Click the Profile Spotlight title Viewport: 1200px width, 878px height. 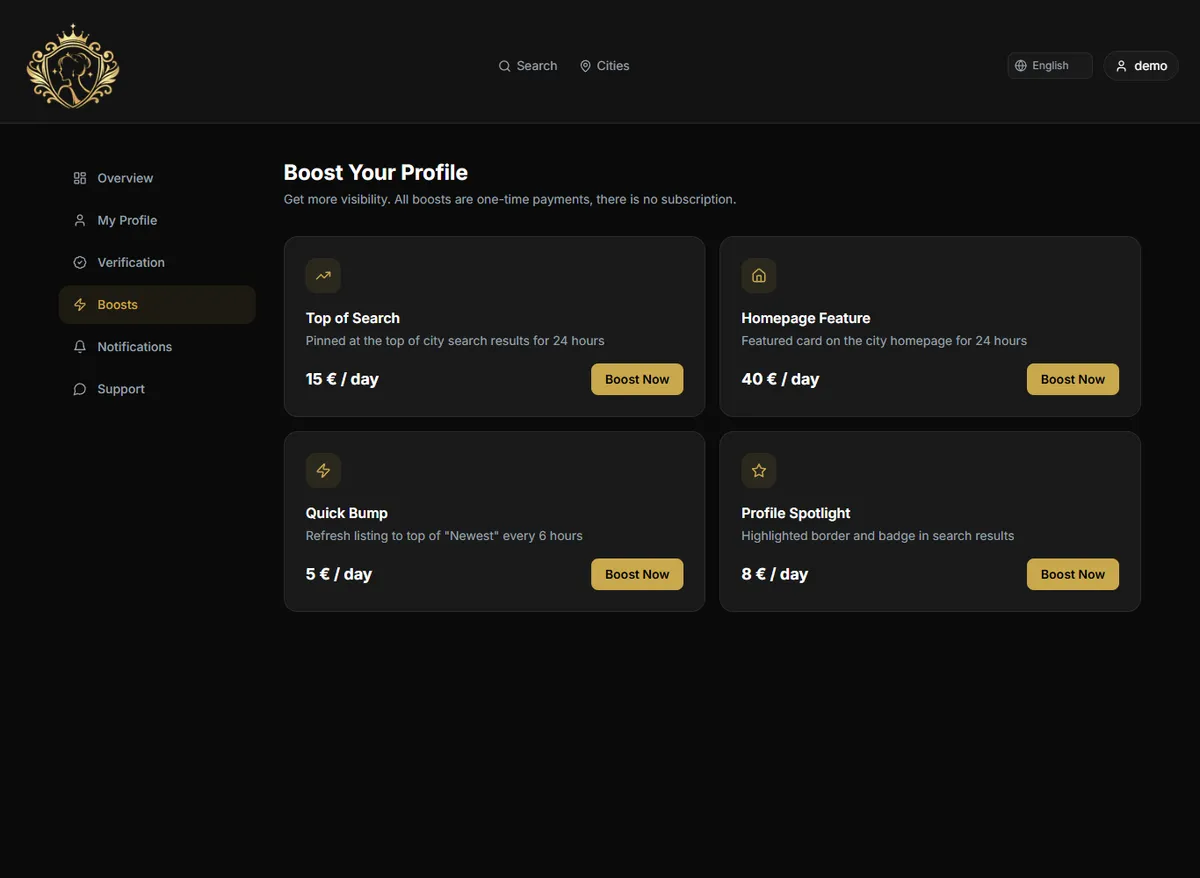pos(796,513)
